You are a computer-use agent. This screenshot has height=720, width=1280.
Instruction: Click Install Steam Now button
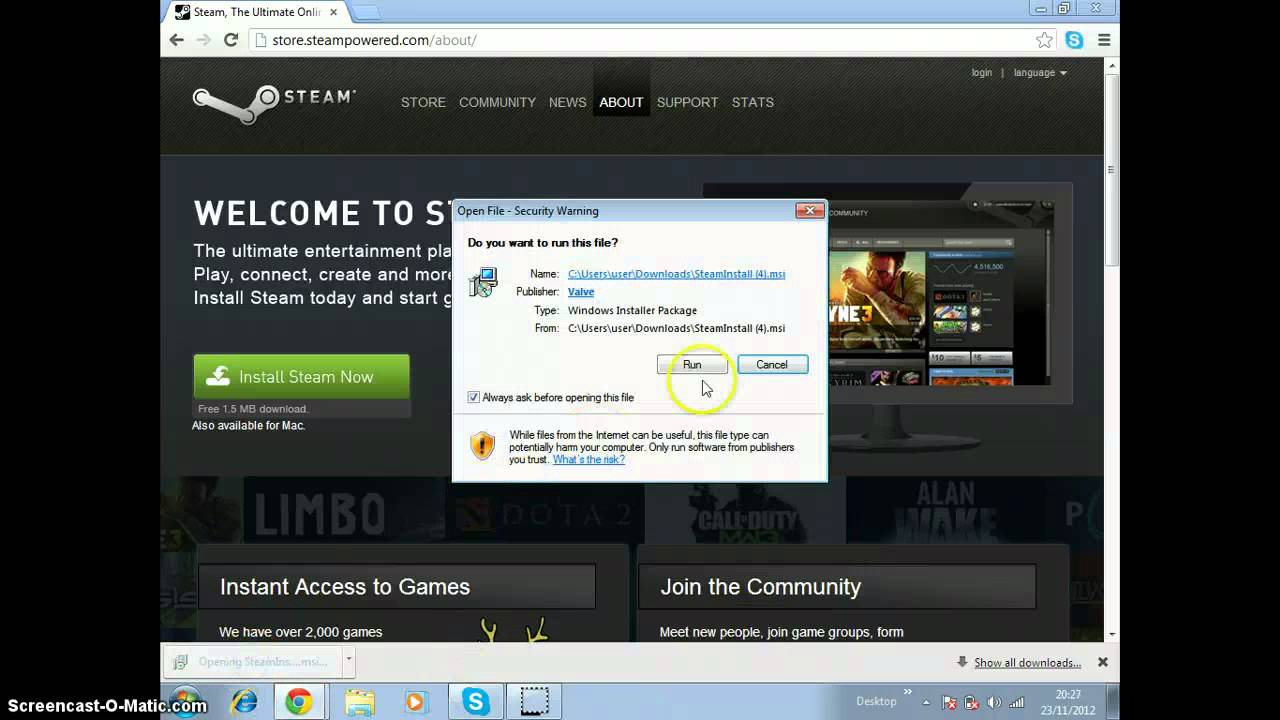coord(301,377)
